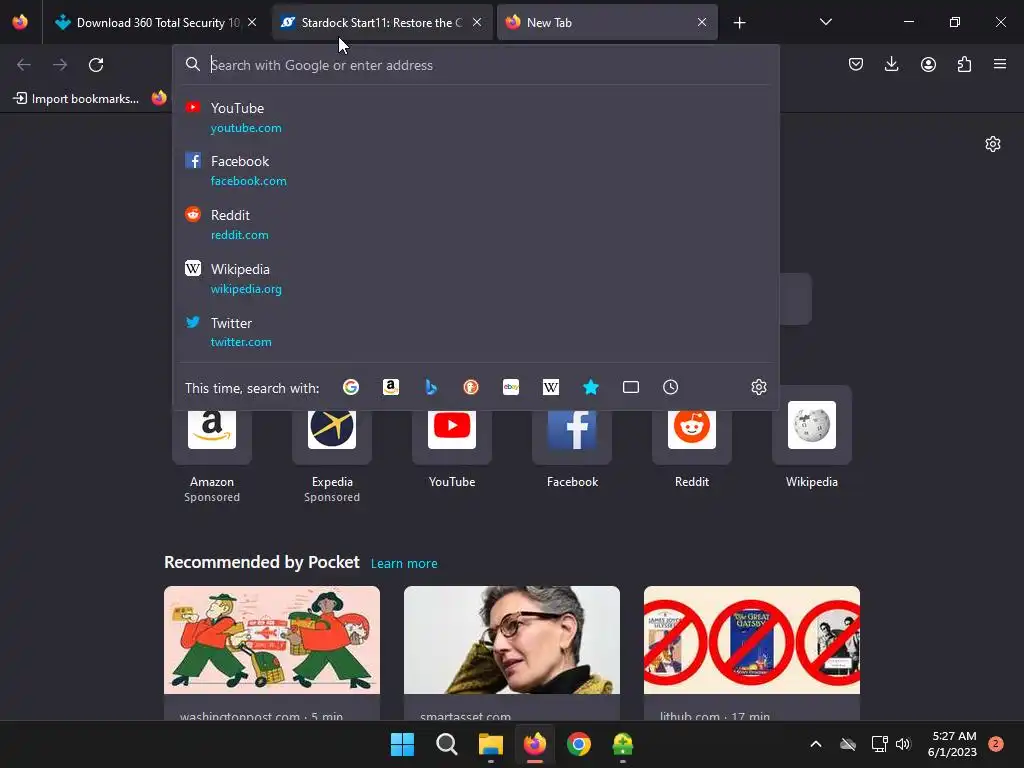
Task: Choose the Facebook suggestion in dropdown
Action: (477, 170)
